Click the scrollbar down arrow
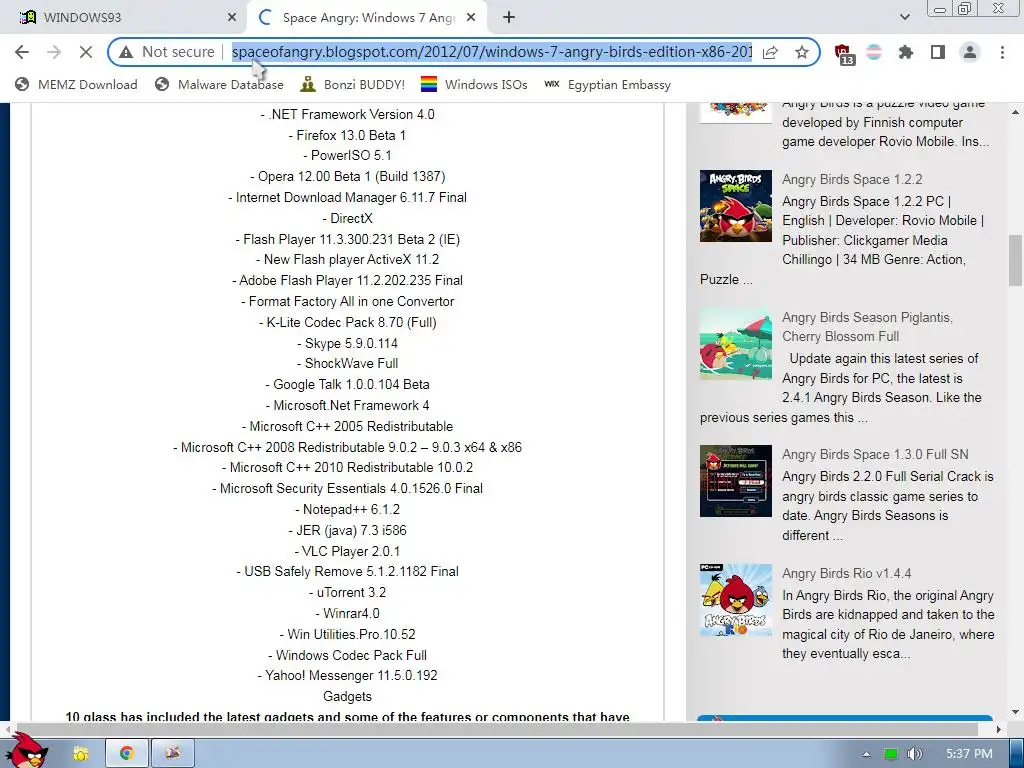This screenshot has width=1024, height=768. [x=1015, y=712]
